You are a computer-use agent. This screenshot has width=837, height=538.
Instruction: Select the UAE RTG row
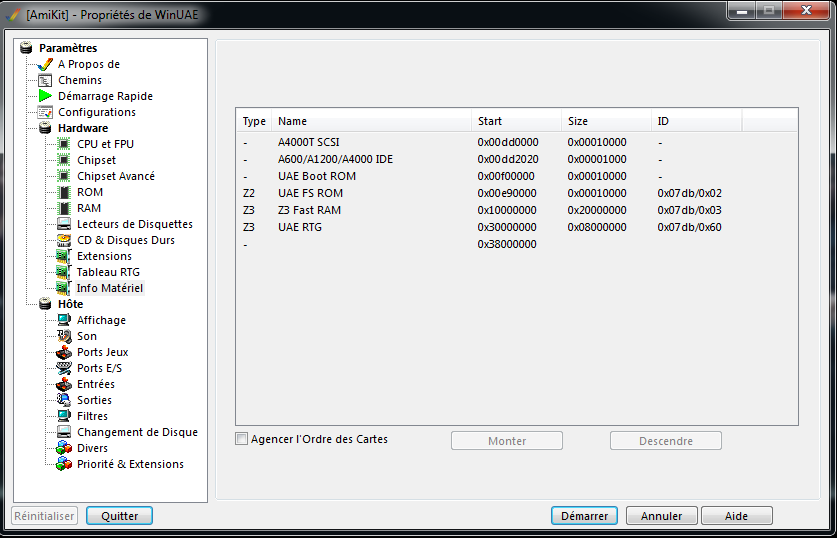(x=517, y=227)
